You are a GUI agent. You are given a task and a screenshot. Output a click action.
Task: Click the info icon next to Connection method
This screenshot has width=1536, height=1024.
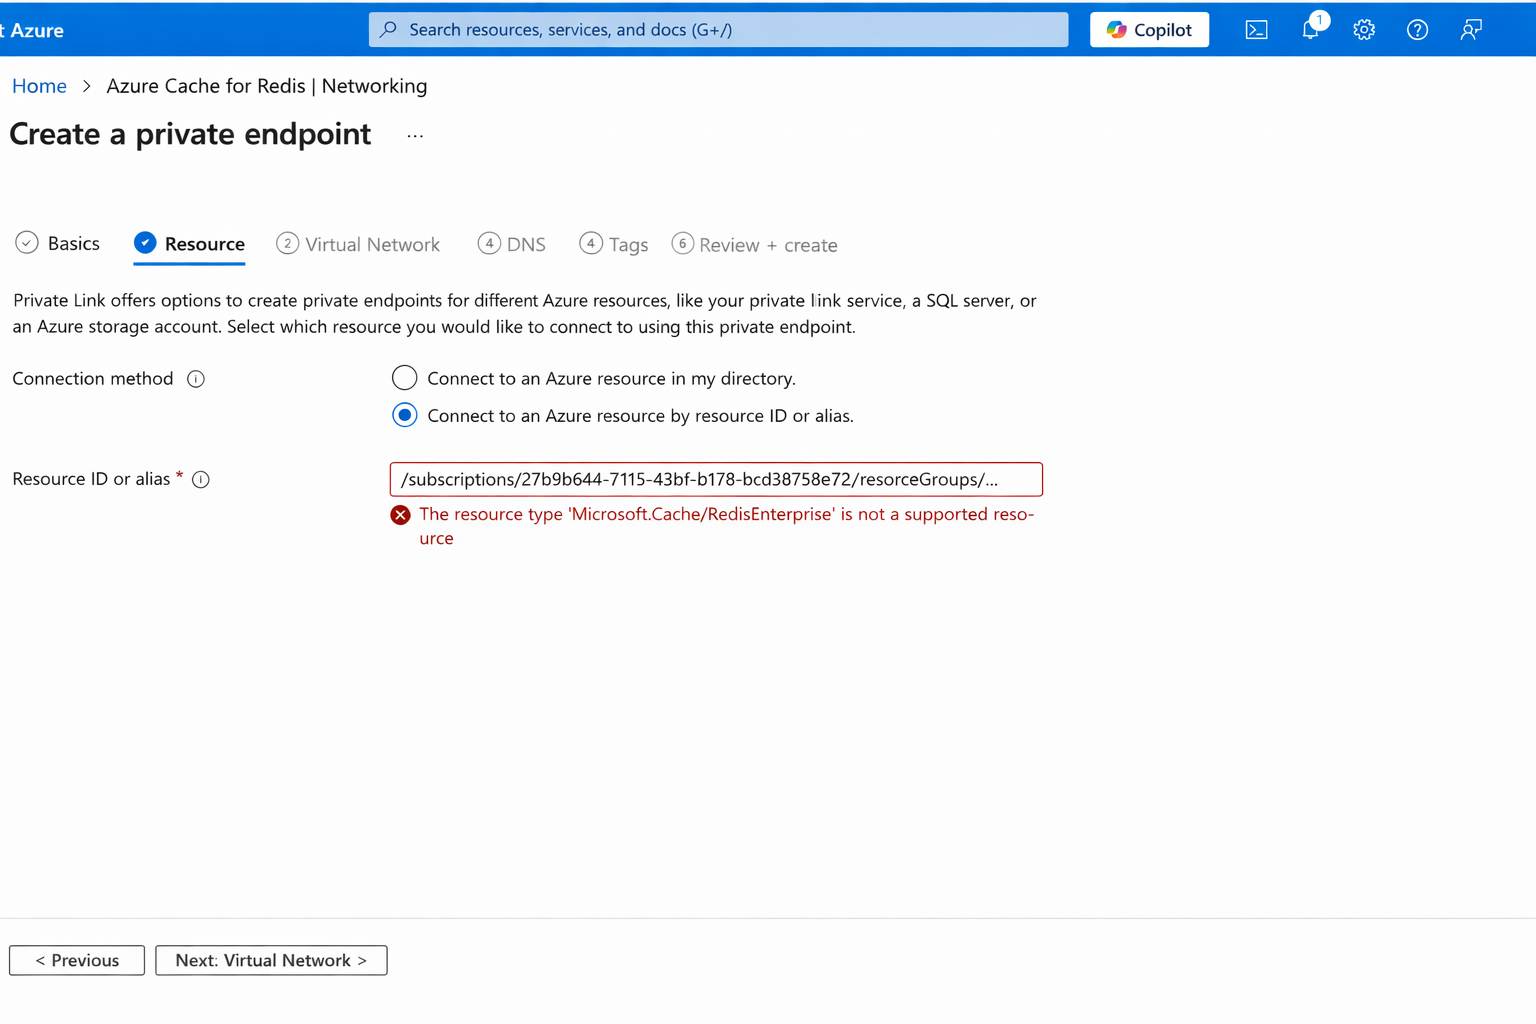196,379
